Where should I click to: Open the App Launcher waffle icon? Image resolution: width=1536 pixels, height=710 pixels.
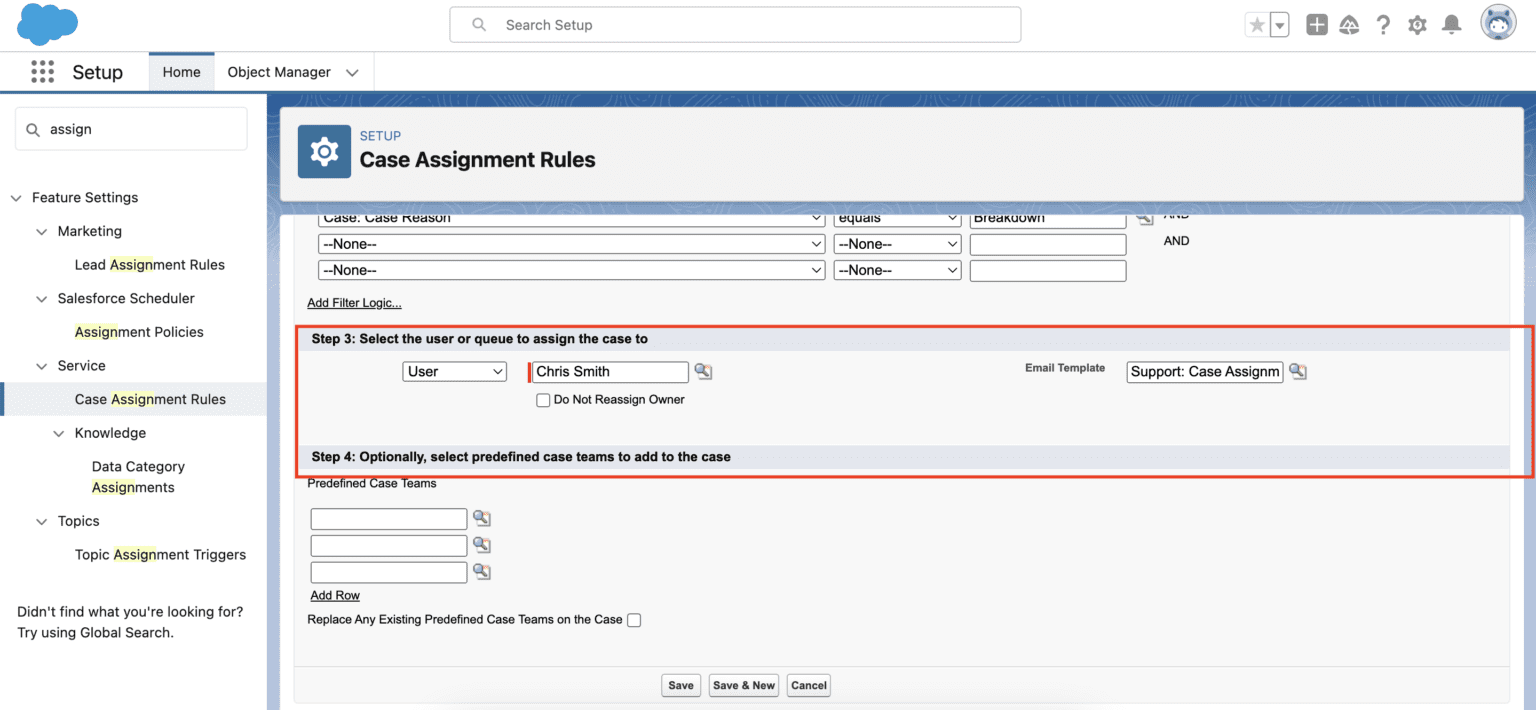pos(42,71)
